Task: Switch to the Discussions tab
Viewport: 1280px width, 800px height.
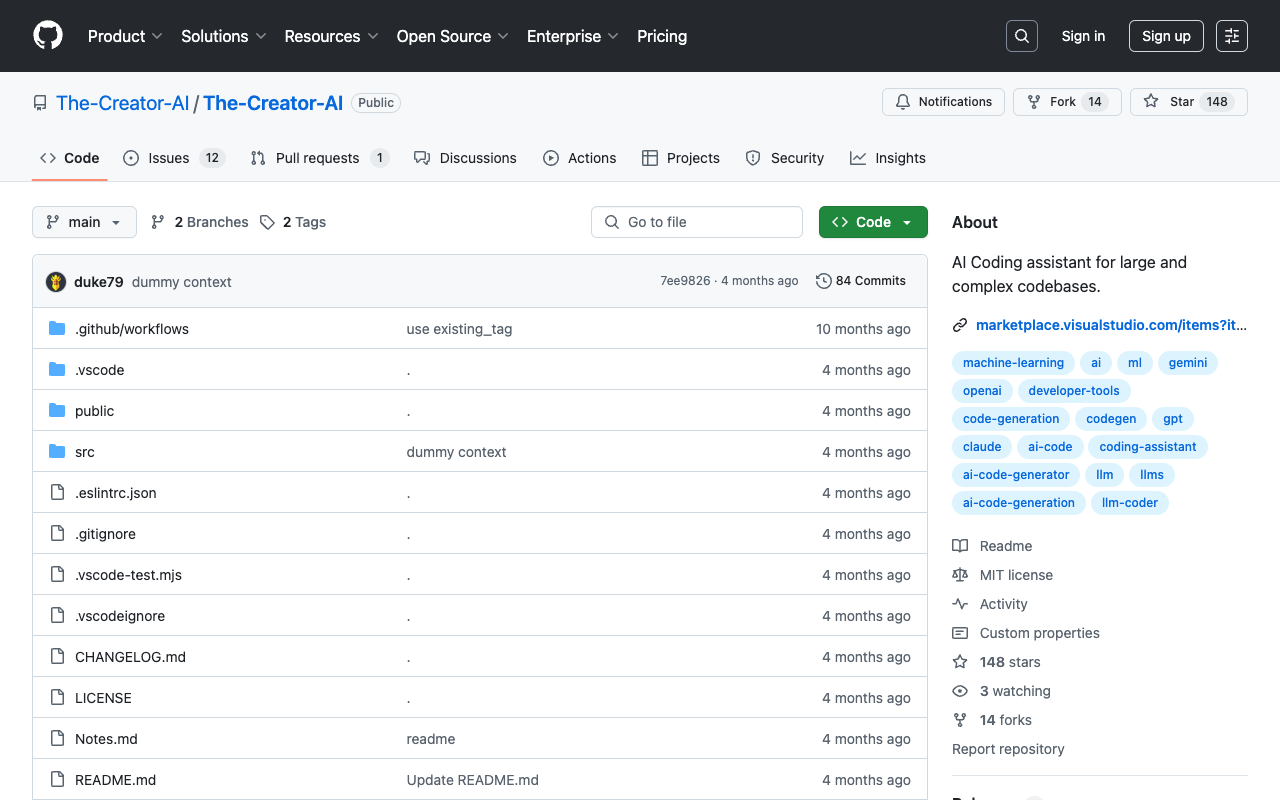Action: (x=465, y=158)
